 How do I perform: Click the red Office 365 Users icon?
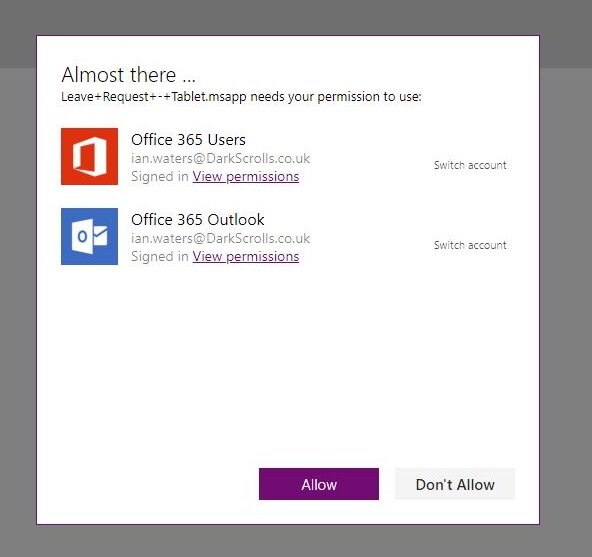(89, 156)
